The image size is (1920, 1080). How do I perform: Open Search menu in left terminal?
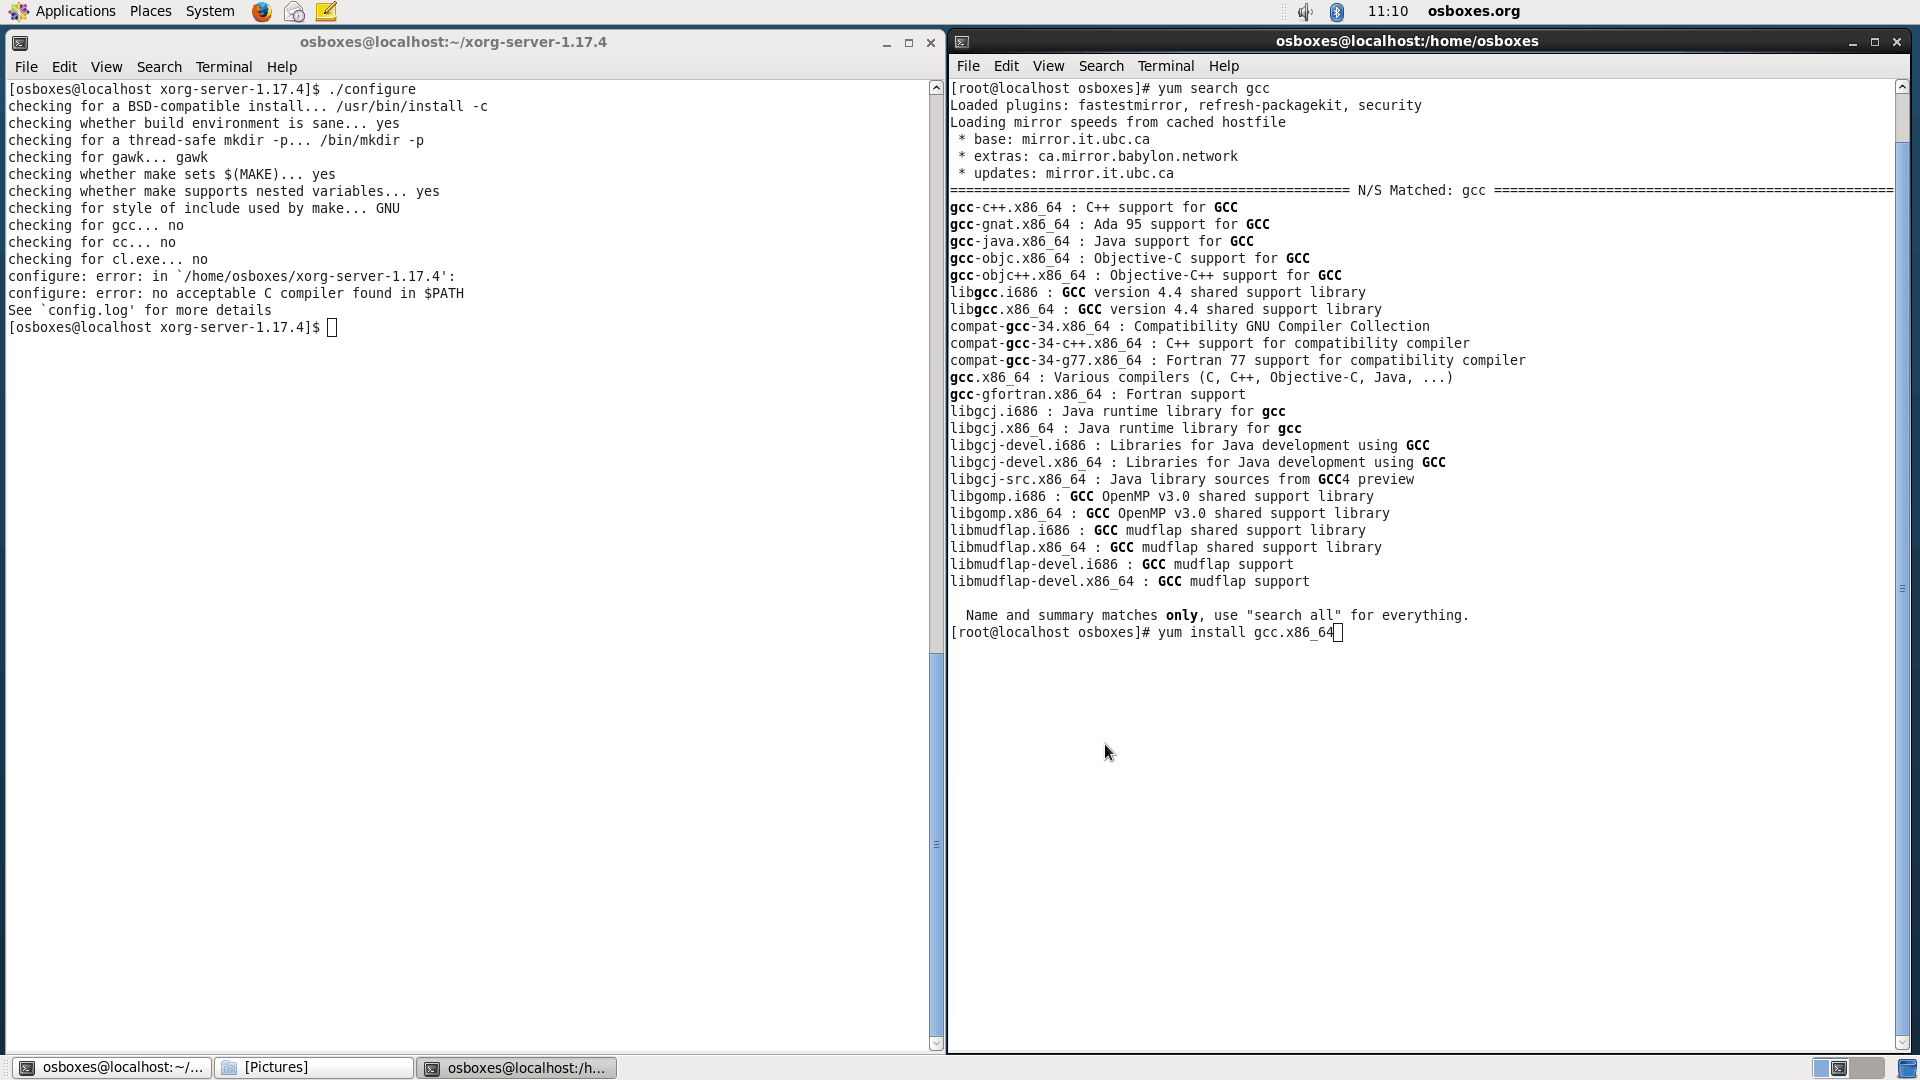pyautogui.click(x=159, y=67)
